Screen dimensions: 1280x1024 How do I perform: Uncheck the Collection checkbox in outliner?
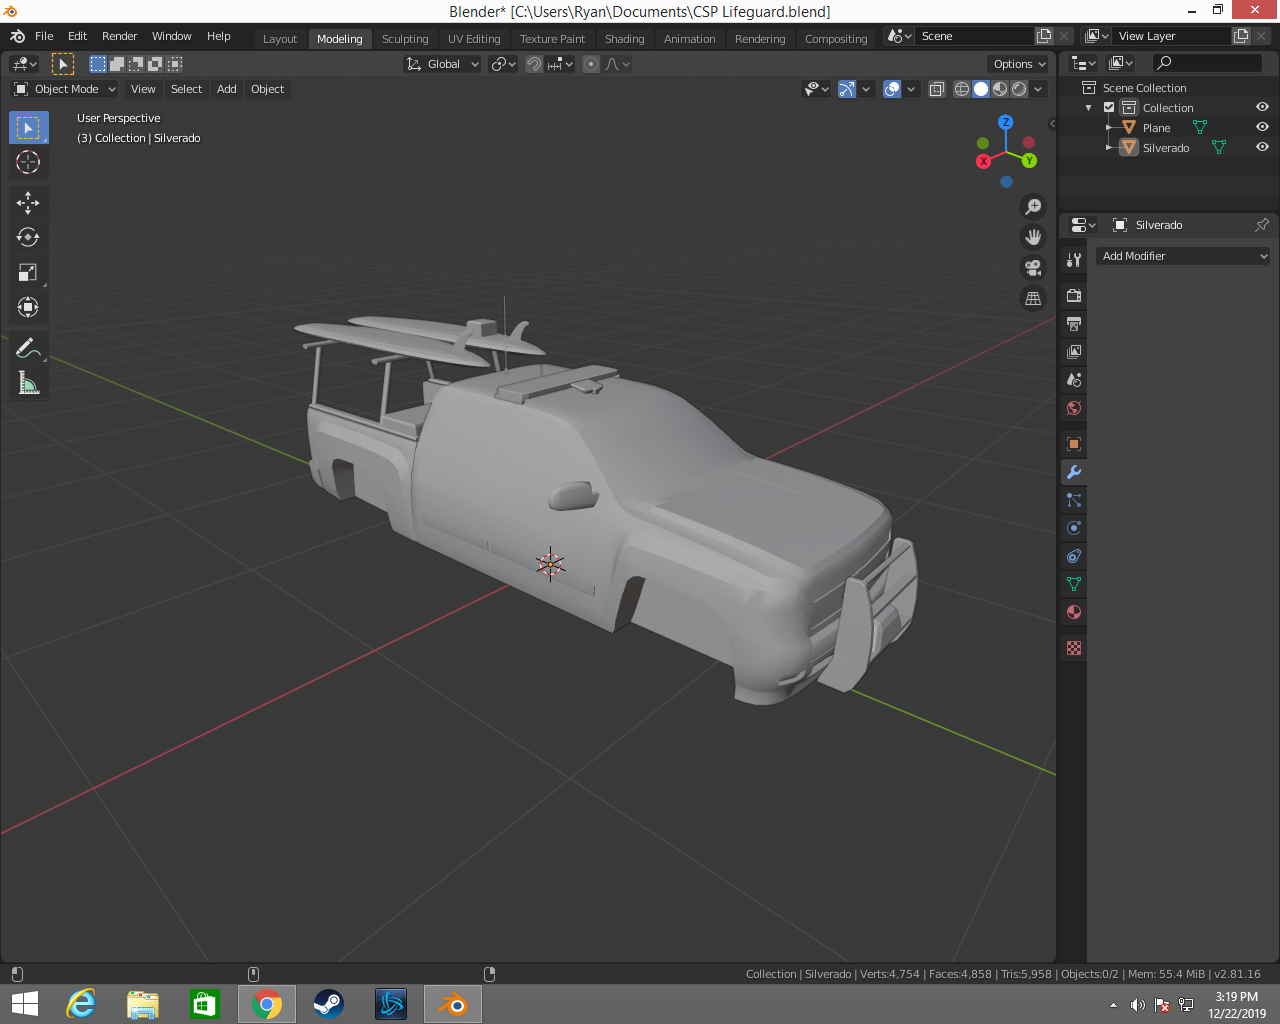click(1109, 107)
